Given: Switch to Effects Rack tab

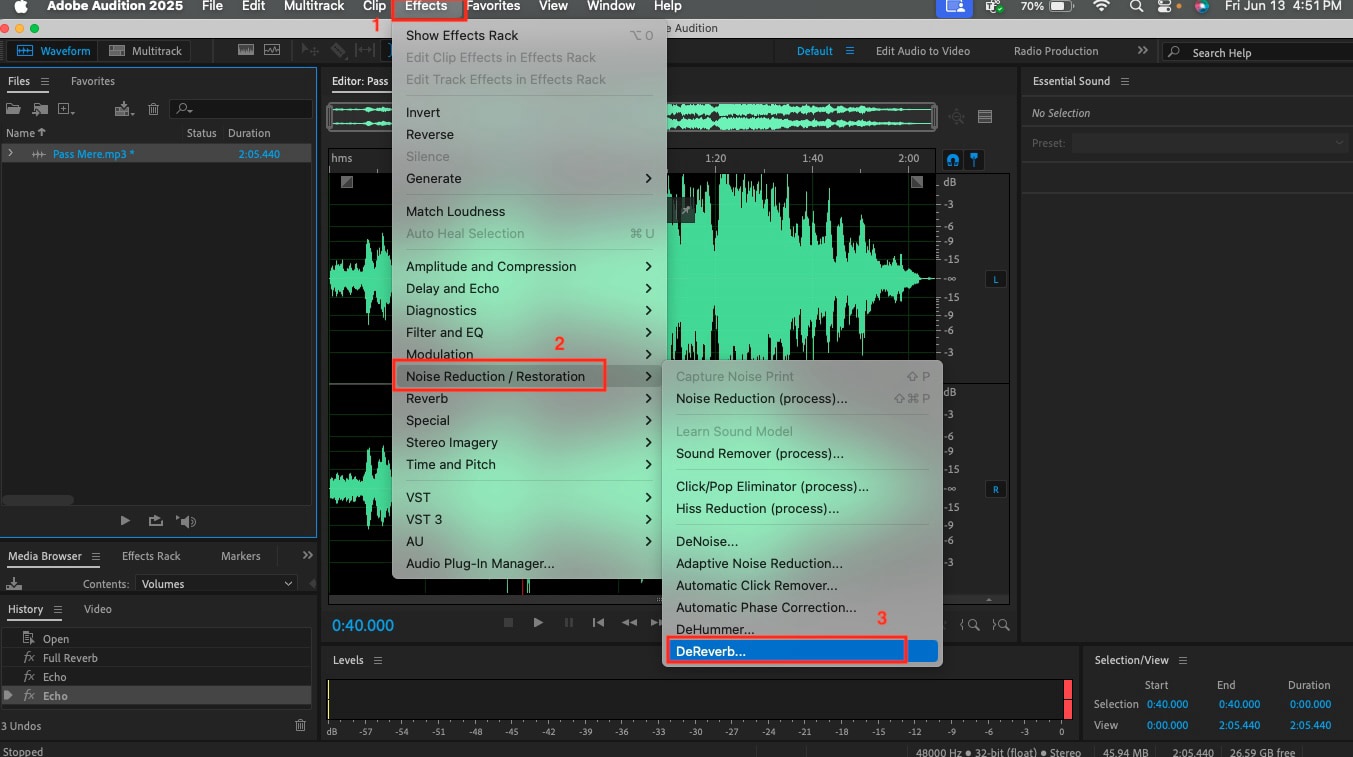Looking at the screenshot, I should 151,556.
